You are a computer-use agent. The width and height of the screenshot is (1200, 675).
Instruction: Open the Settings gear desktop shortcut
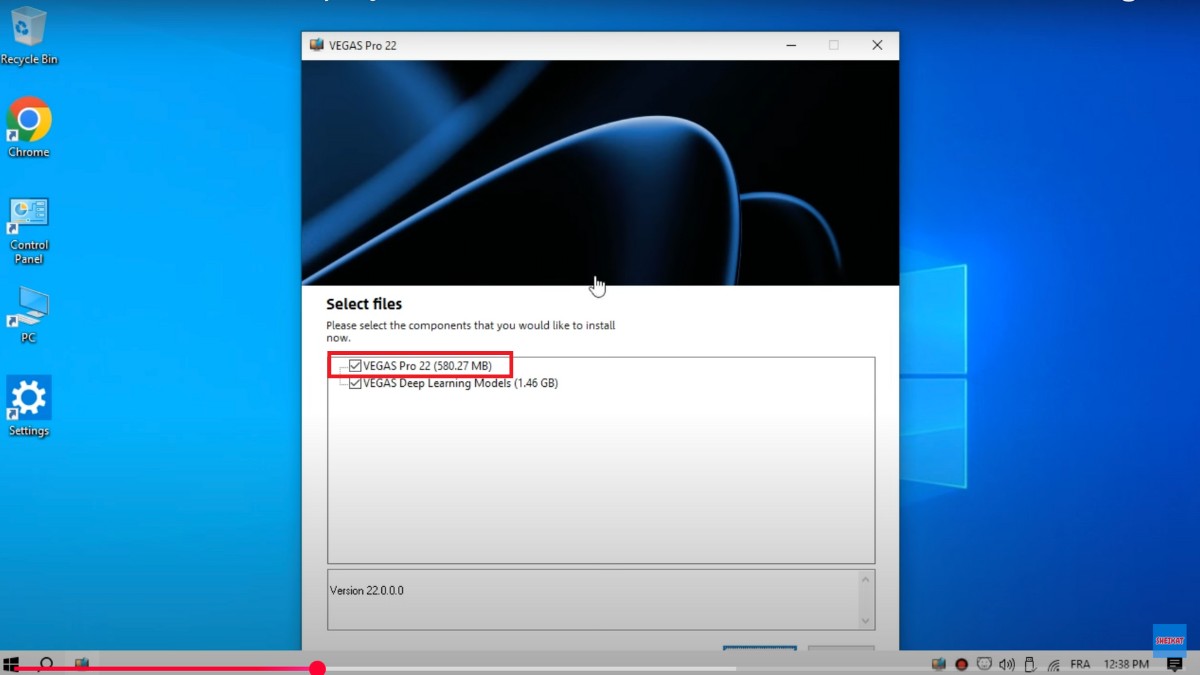[x=29, y=406]
